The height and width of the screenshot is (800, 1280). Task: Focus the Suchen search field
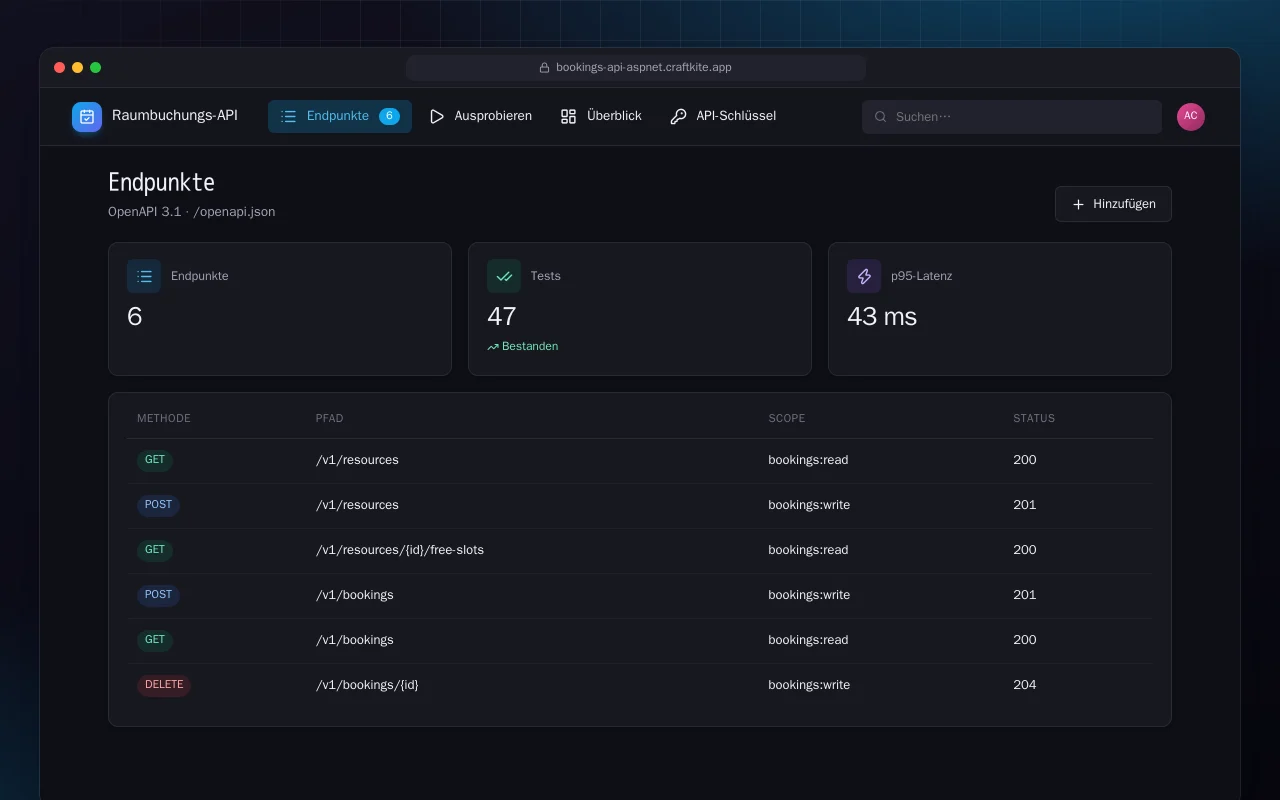tap(1012, 117)
